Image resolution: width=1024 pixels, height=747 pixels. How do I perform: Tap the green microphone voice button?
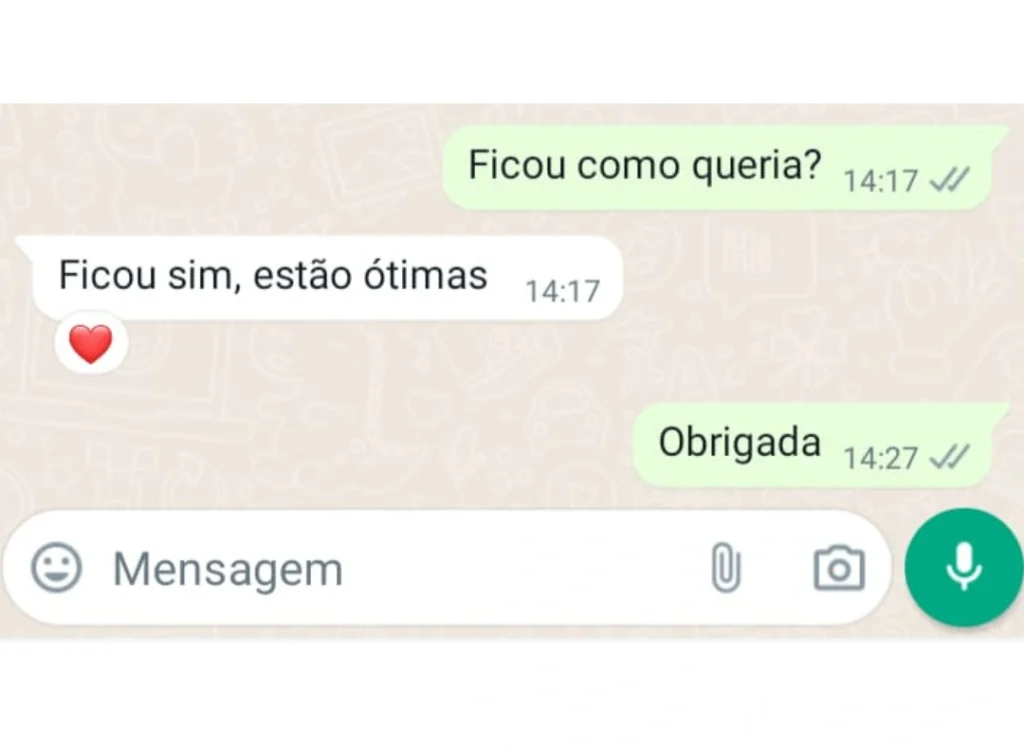pyautogui.click(x=964, y=567)
